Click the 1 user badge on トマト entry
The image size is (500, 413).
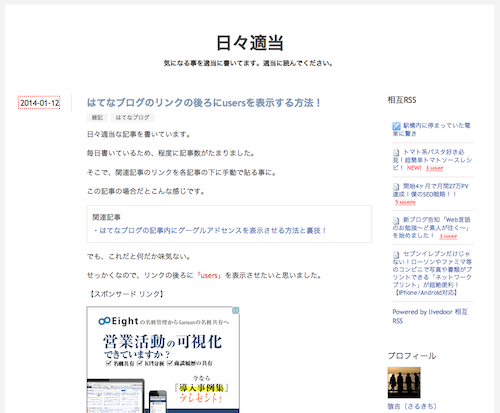[x=435, y=168]
